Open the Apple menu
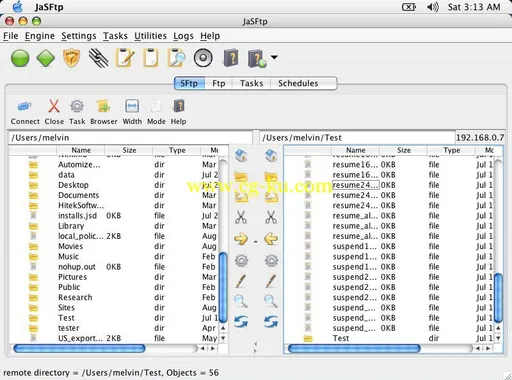The height and width of the screenshot is (380, 512). point(18,7)
